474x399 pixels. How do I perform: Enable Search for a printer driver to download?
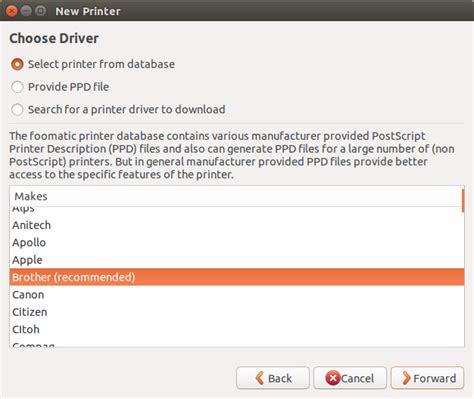(17, 109)
